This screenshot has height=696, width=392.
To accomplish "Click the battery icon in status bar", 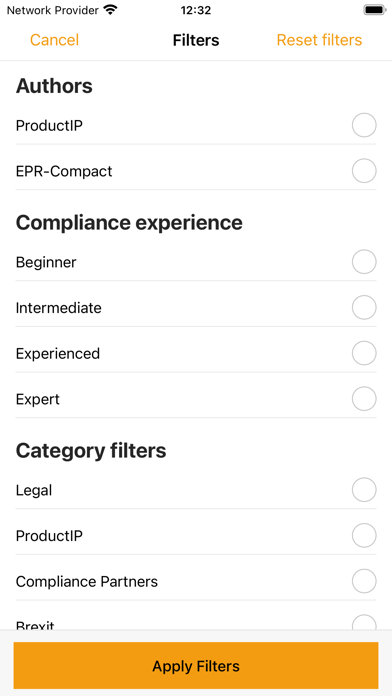I will point(374,10).
